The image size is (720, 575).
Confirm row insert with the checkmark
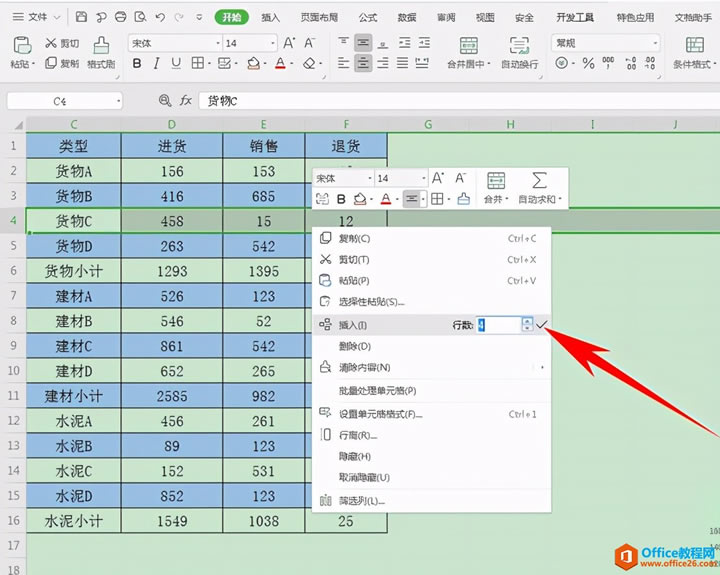[x=542, y=325]
